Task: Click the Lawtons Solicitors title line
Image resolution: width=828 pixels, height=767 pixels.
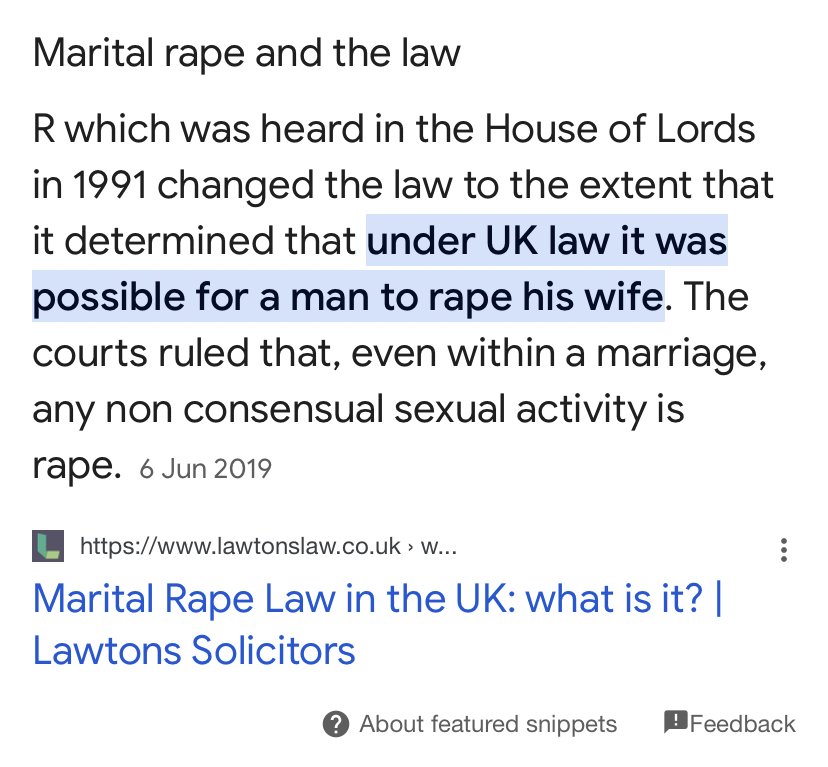Action: click(194, 650)
